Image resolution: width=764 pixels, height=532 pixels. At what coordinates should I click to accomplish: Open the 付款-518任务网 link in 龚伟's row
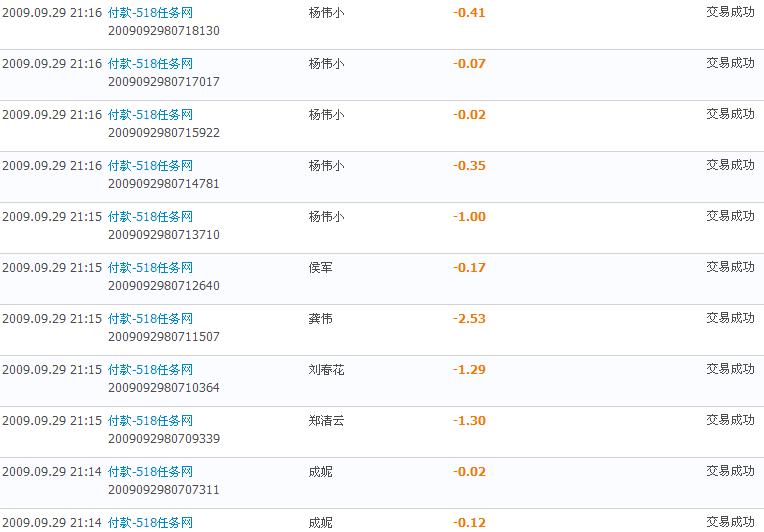[x=150, y=319]
